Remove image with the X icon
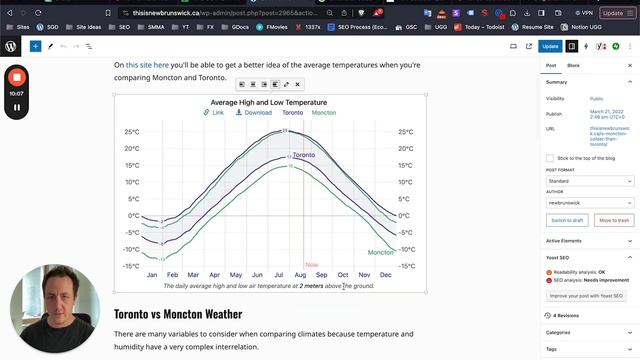The image size is (640, 360). click(298, 84)
